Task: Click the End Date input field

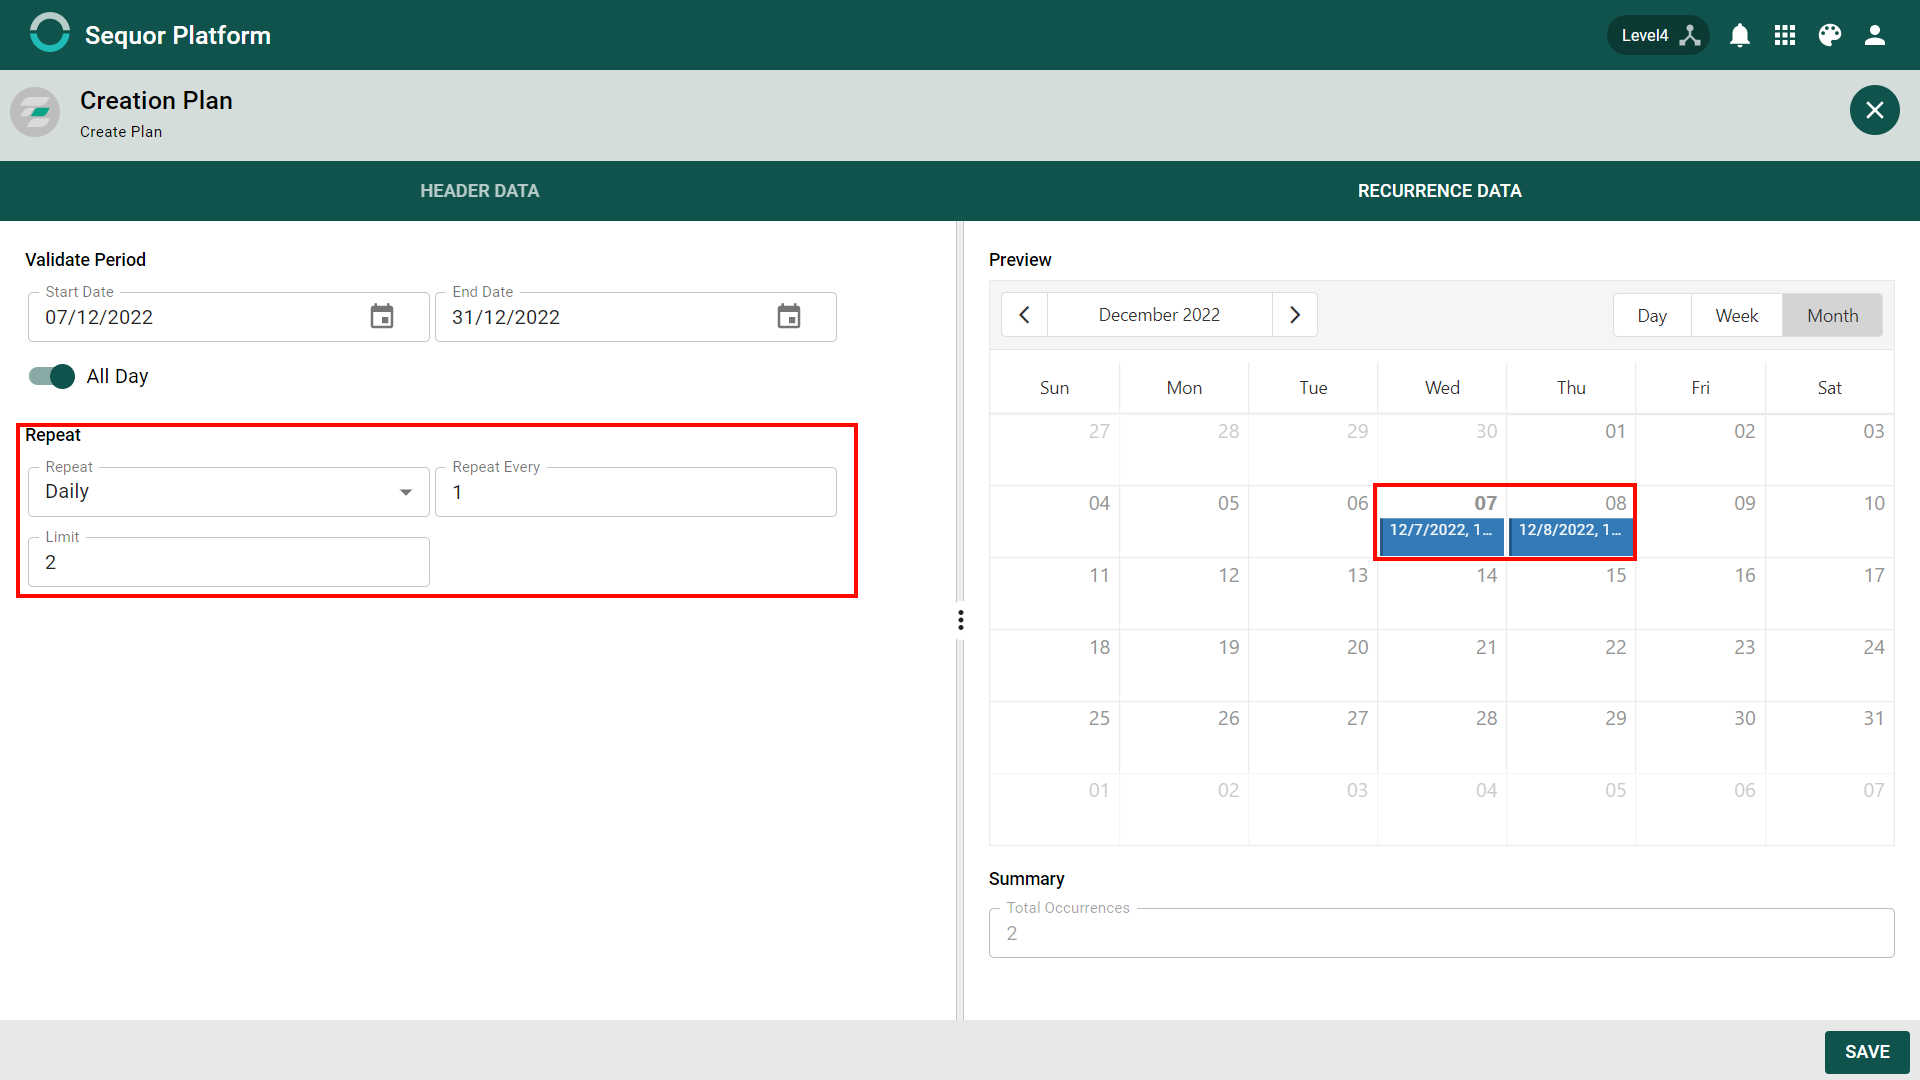Action: coord(636,317)
